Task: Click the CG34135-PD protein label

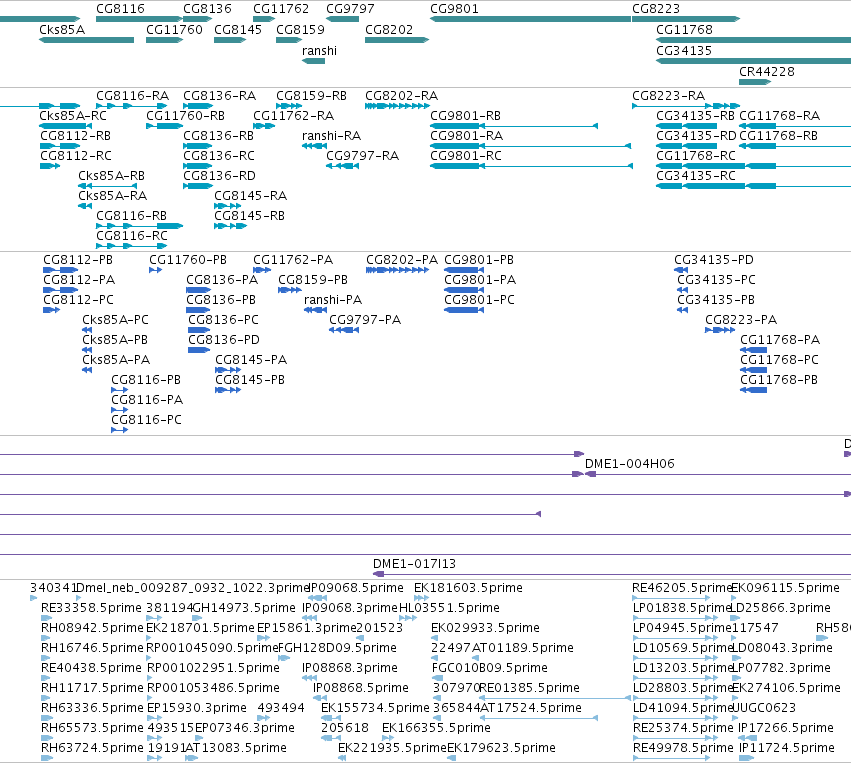Action: (x=714, y=260)
